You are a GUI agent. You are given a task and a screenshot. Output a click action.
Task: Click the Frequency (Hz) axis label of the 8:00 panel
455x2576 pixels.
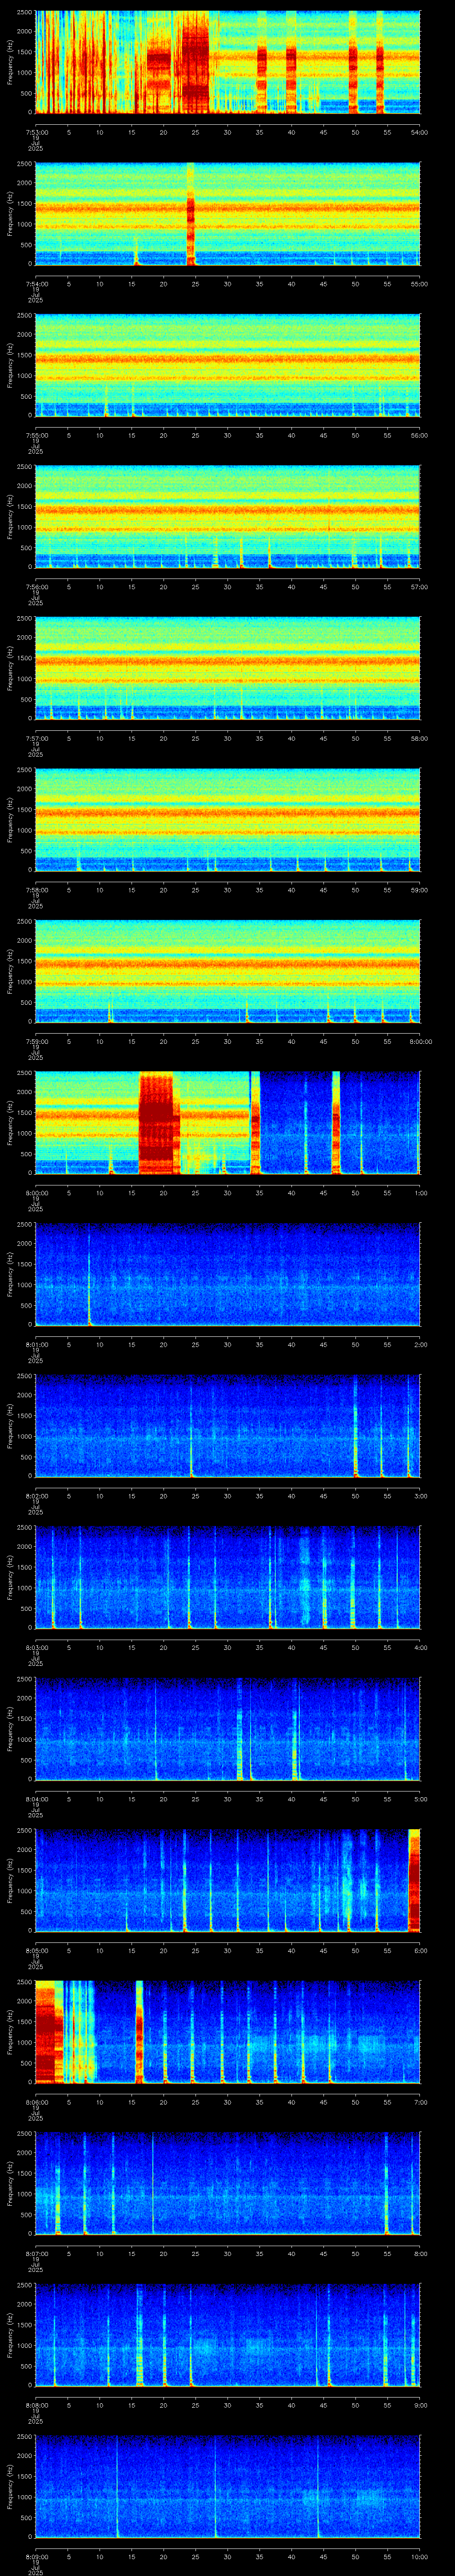click(10, 1122)
